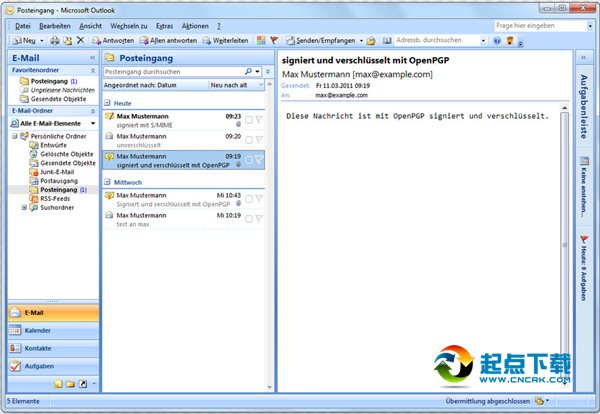Collapse the Favoritenordner section
This screenshot has height=414, width=600.
[x=93, y=70]
